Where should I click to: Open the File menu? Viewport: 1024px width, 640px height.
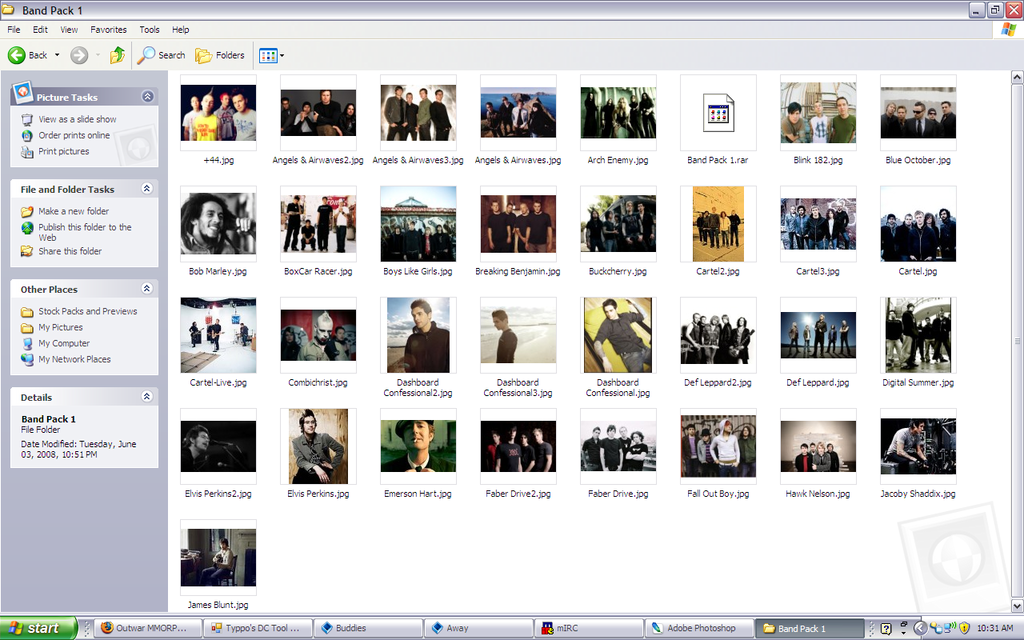pos(14,29)
